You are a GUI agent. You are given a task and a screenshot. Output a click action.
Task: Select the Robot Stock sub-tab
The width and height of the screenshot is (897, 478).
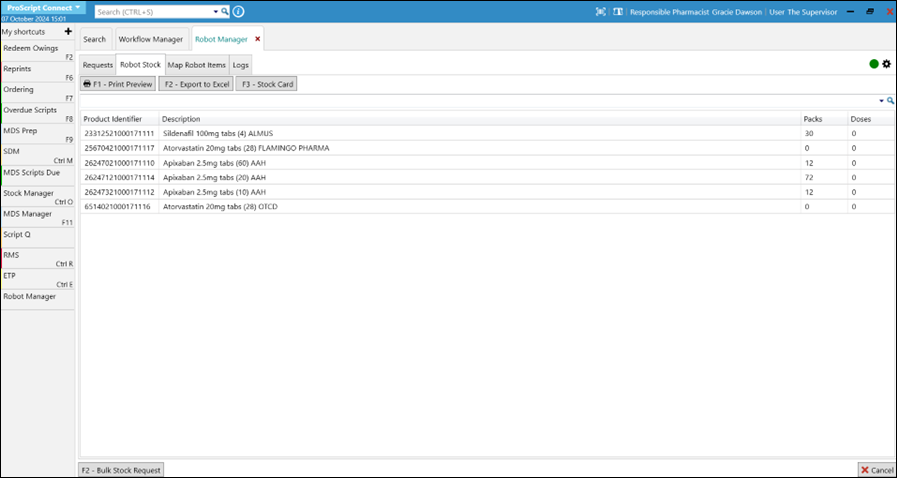(140, 65)
